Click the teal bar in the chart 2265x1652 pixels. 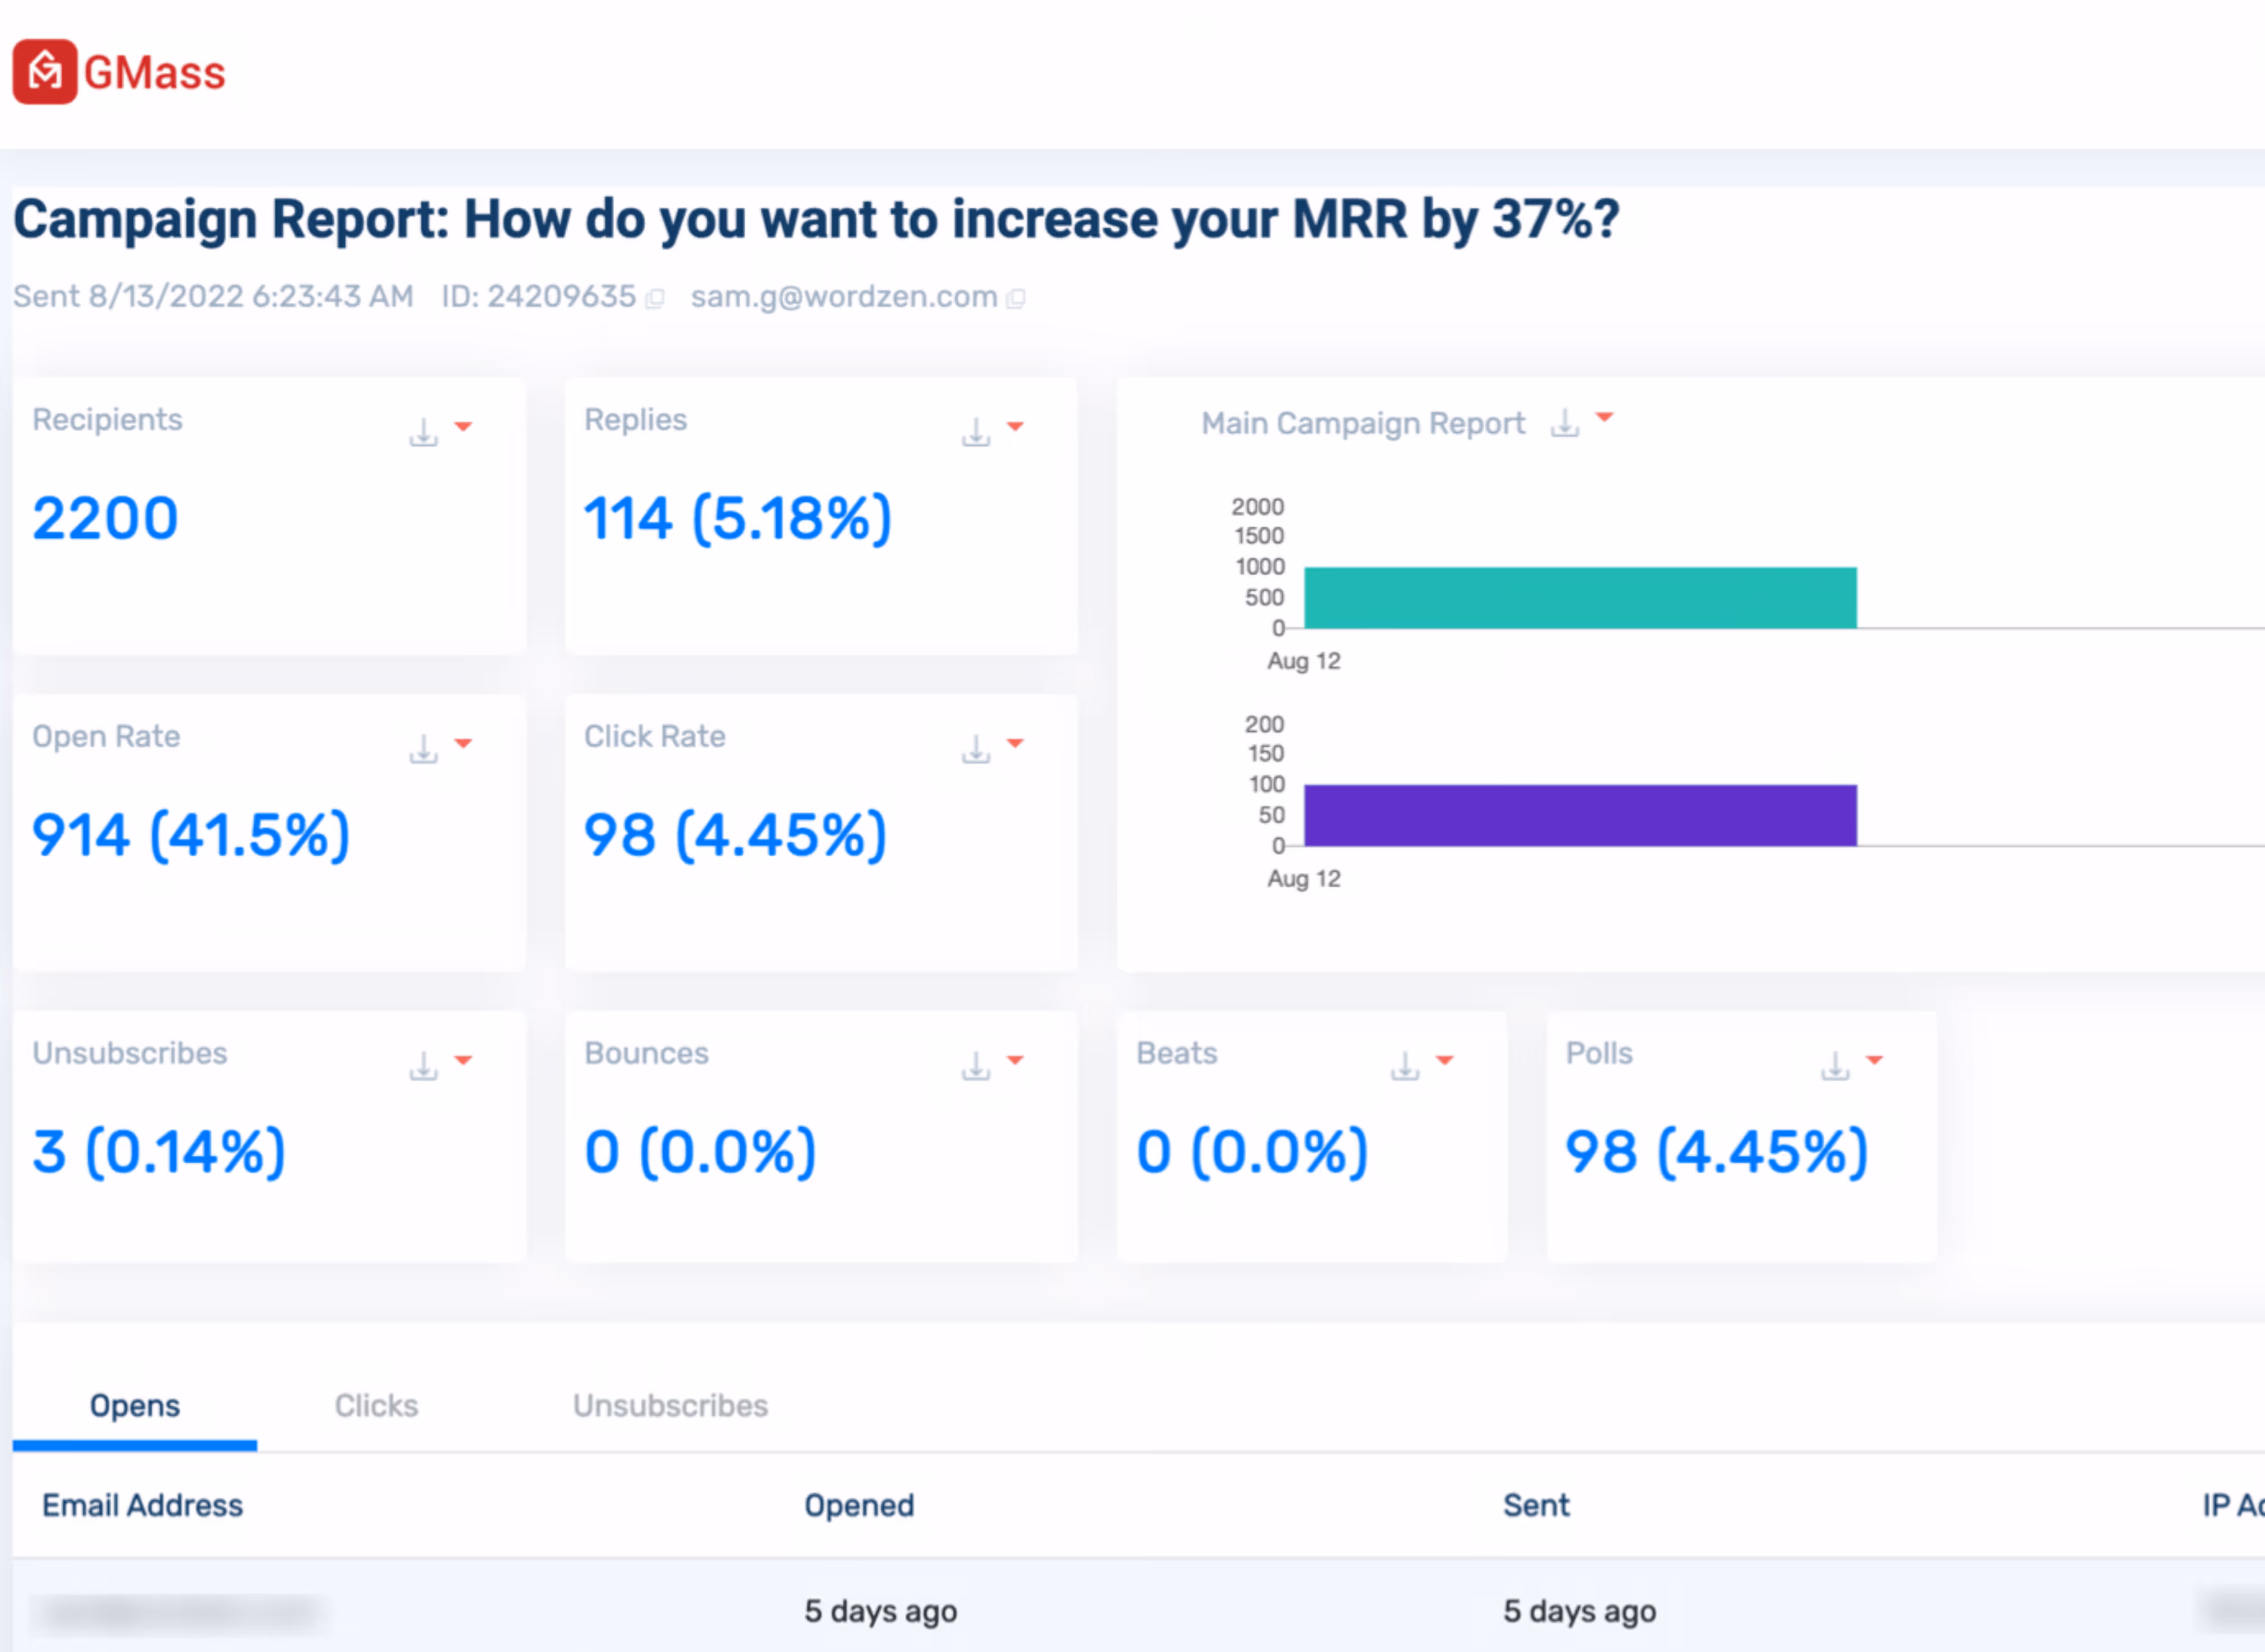1580,598
